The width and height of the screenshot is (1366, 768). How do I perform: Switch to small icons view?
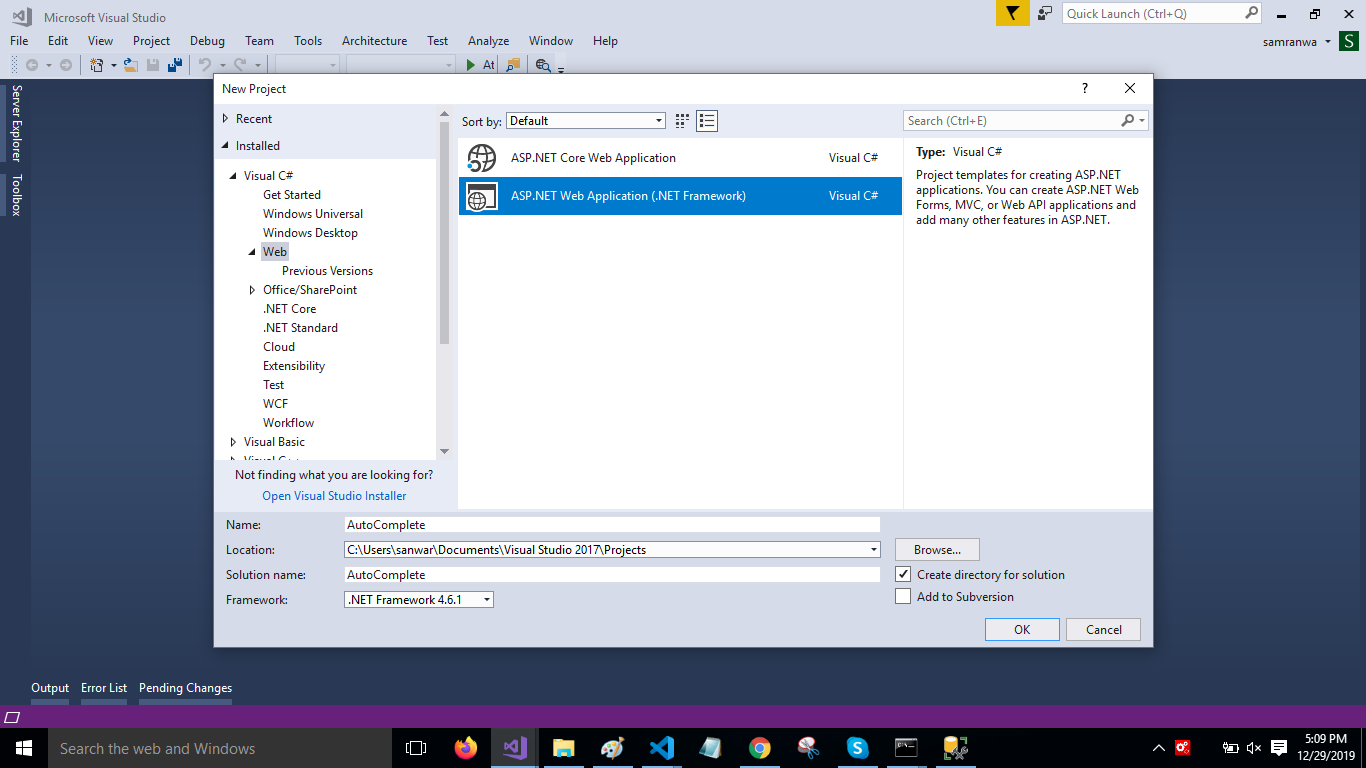pos(682,121)
